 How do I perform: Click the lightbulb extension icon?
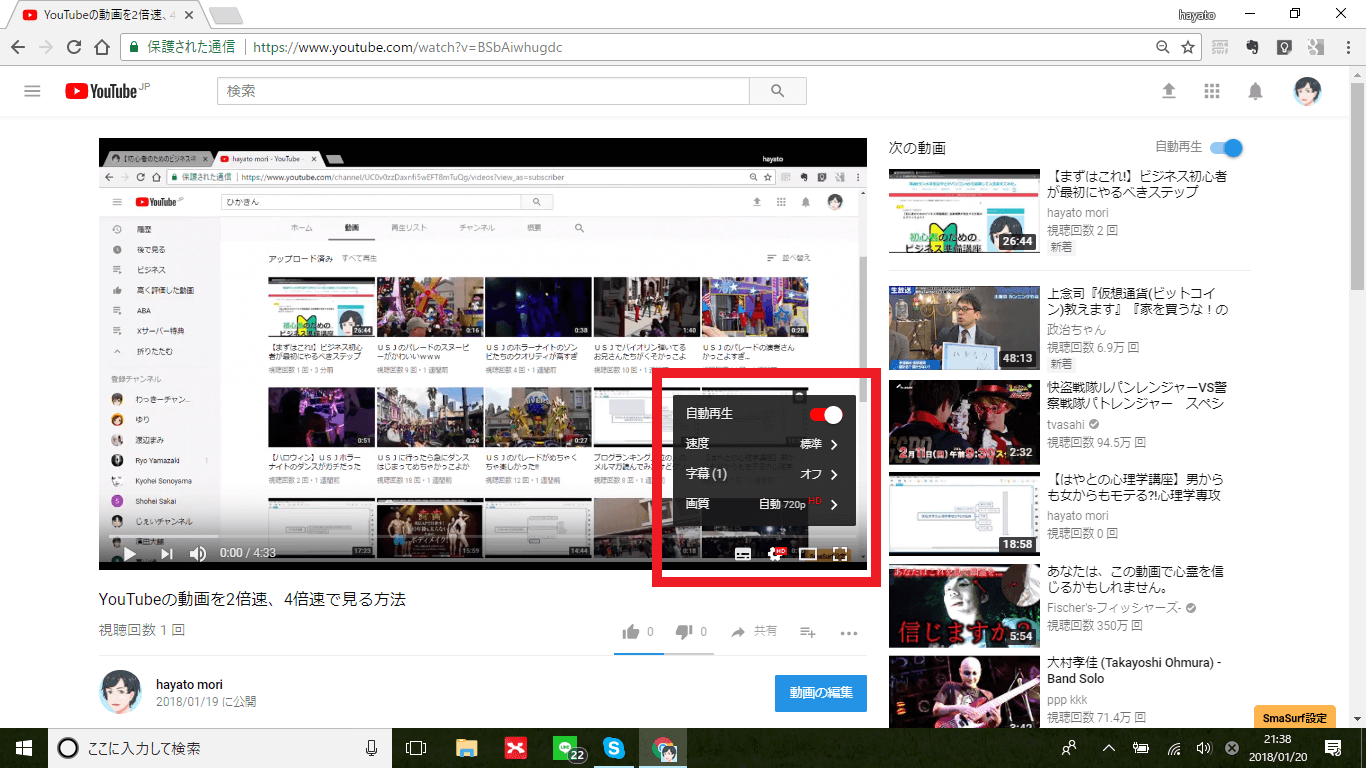click(x=1284, y=47)
